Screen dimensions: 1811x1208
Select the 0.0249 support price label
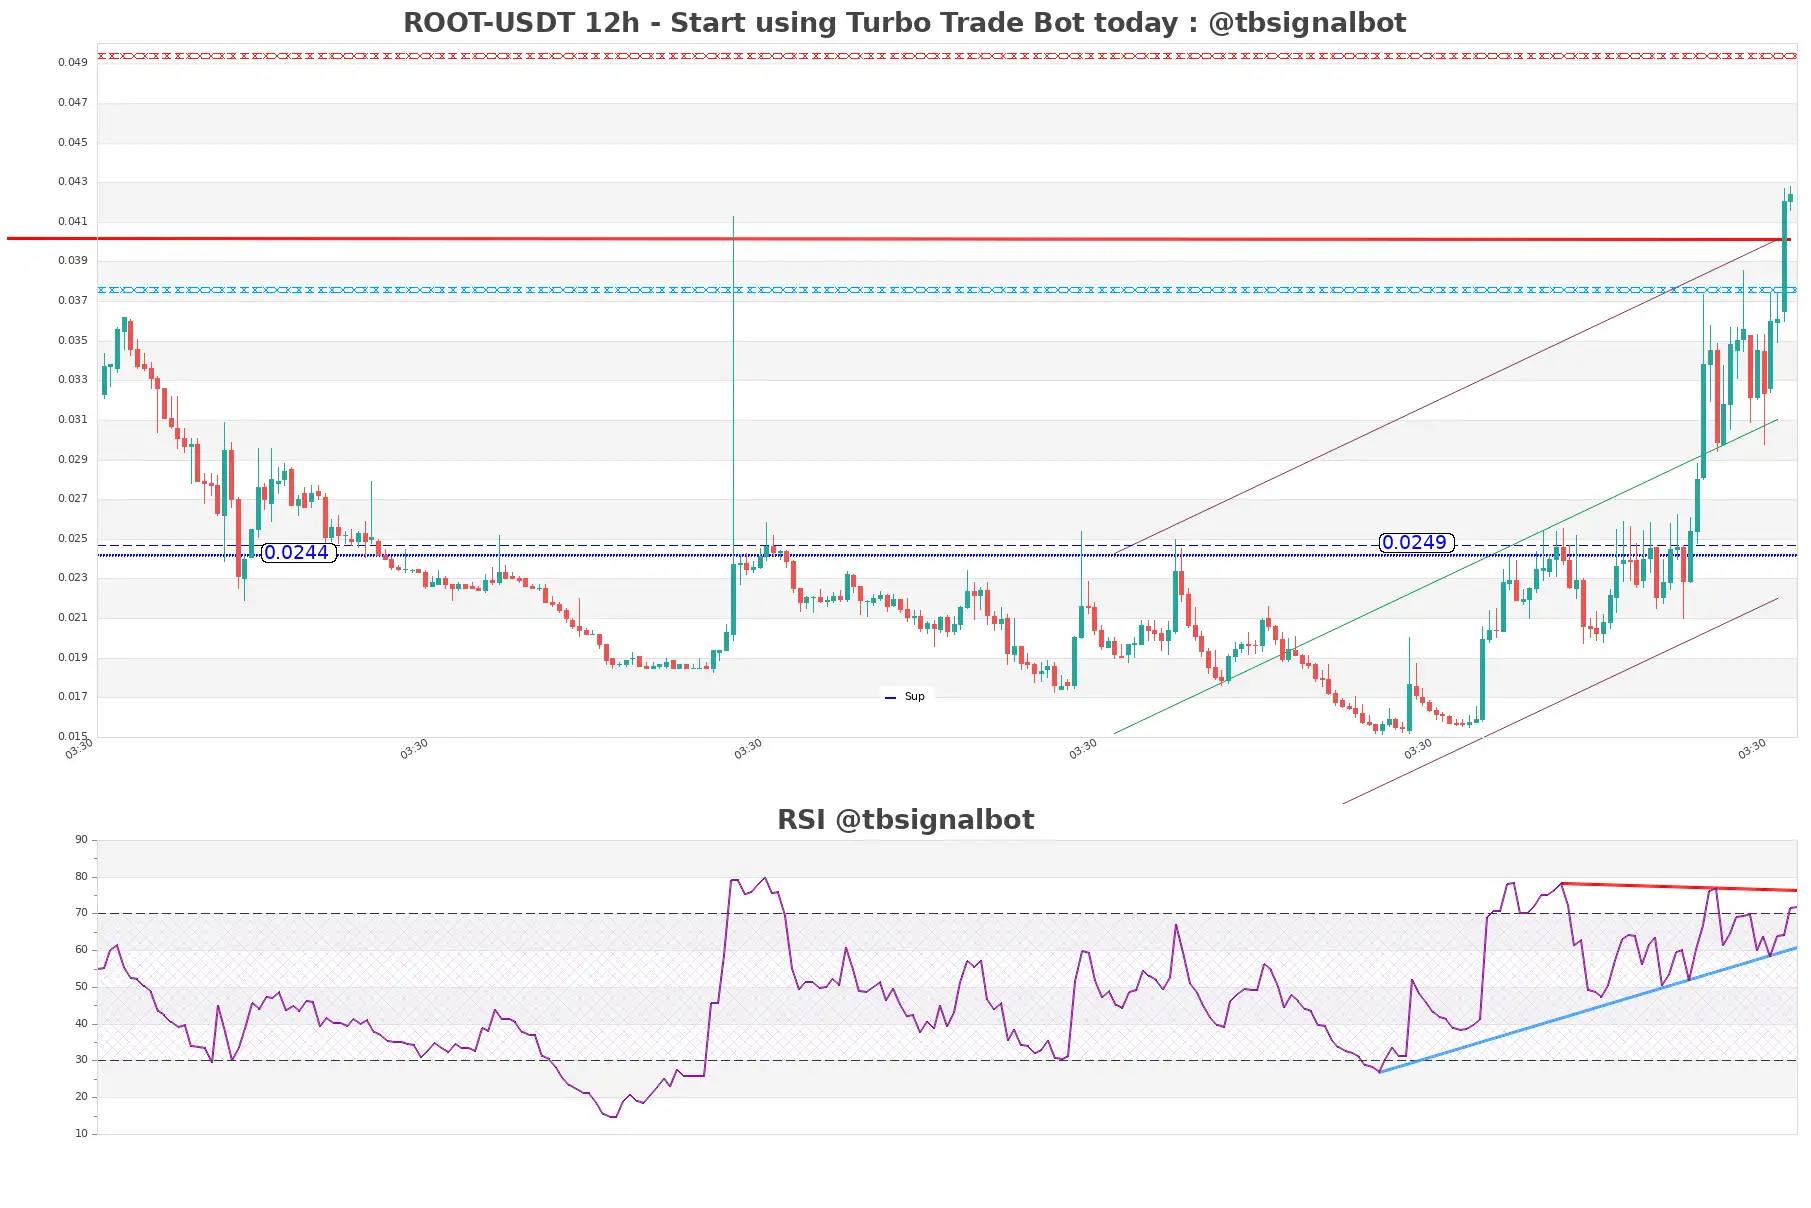pyautogui.click(x=1415, y=543)
